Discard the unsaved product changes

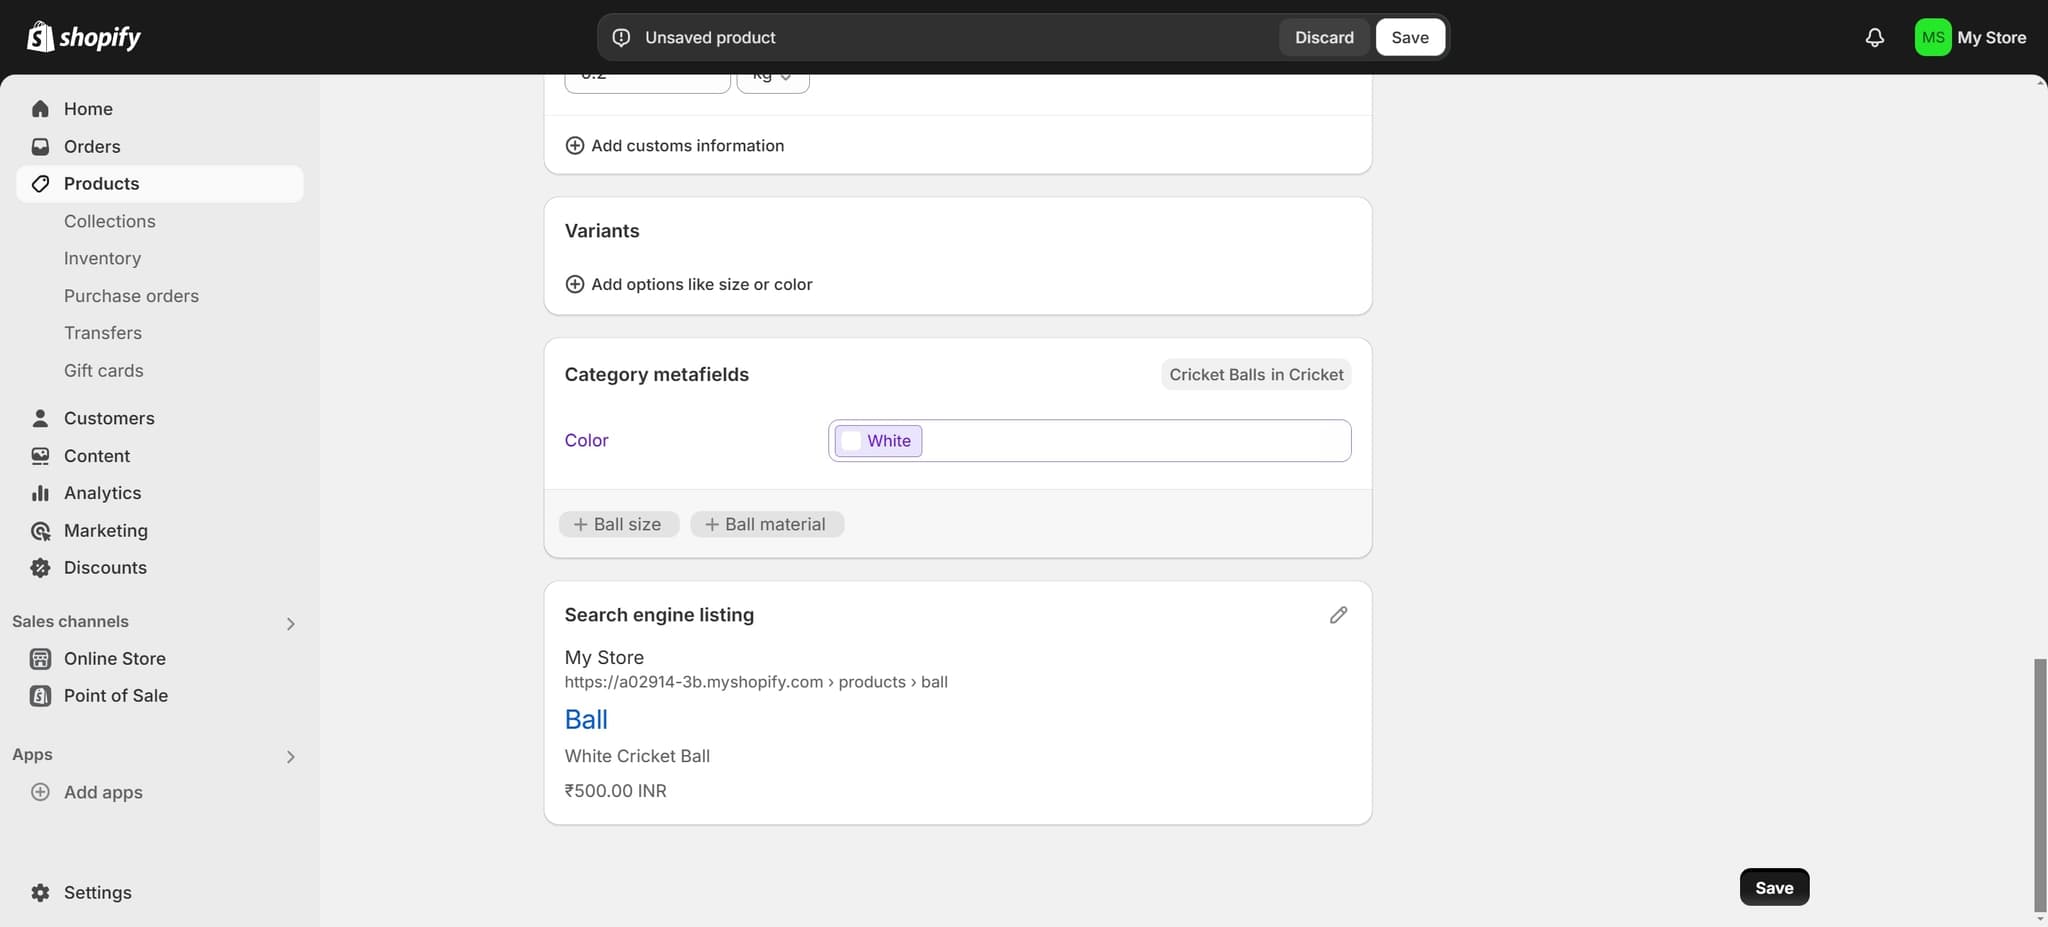(x=1324, y=37)
